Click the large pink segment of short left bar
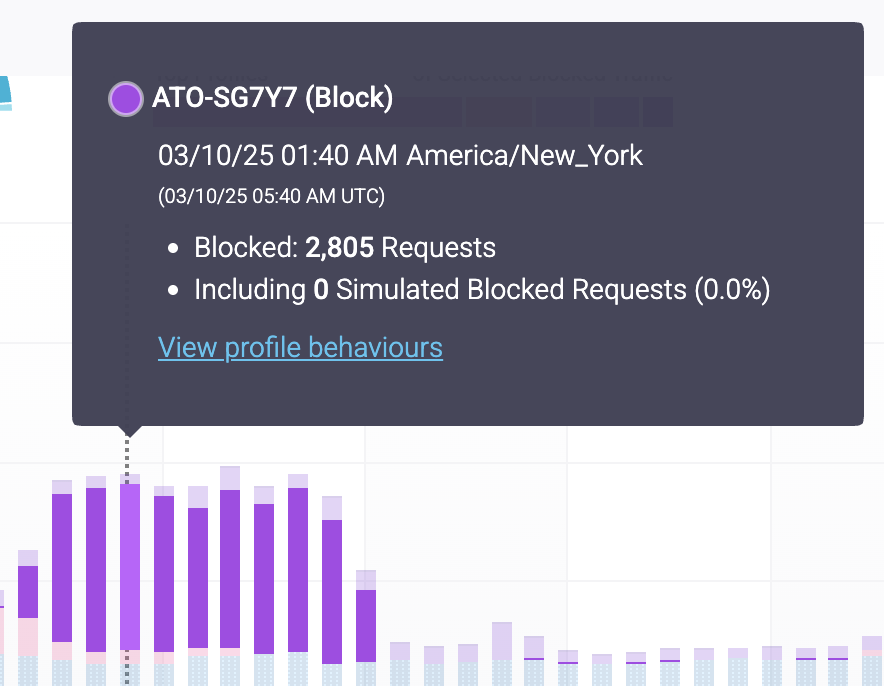Screen dimensions: 884x686 28,636
